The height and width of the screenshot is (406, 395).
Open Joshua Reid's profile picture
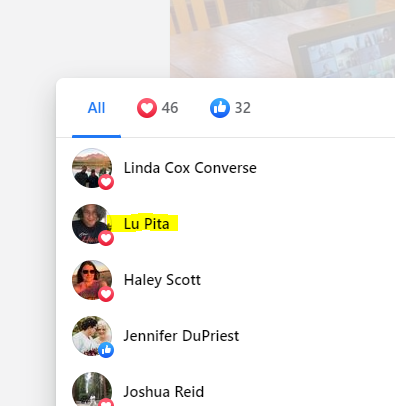click(92, 389)
